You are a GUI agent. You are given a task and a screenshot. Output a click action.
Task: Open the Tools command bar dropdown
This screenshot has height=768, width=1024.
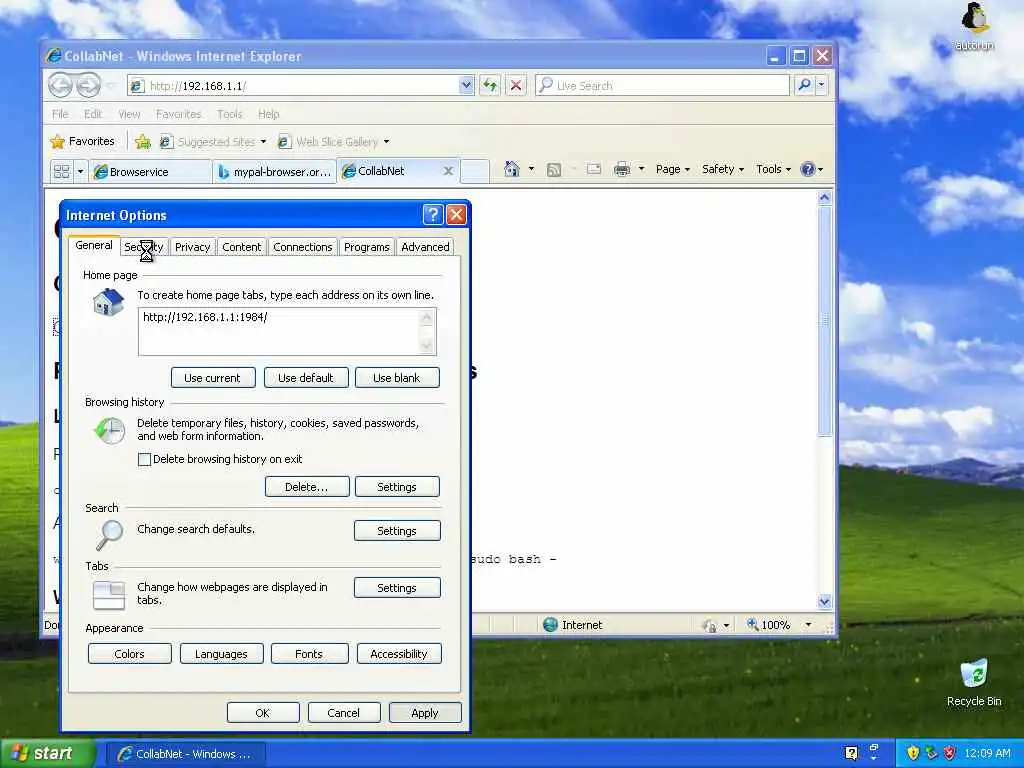(x=773, y=169)
